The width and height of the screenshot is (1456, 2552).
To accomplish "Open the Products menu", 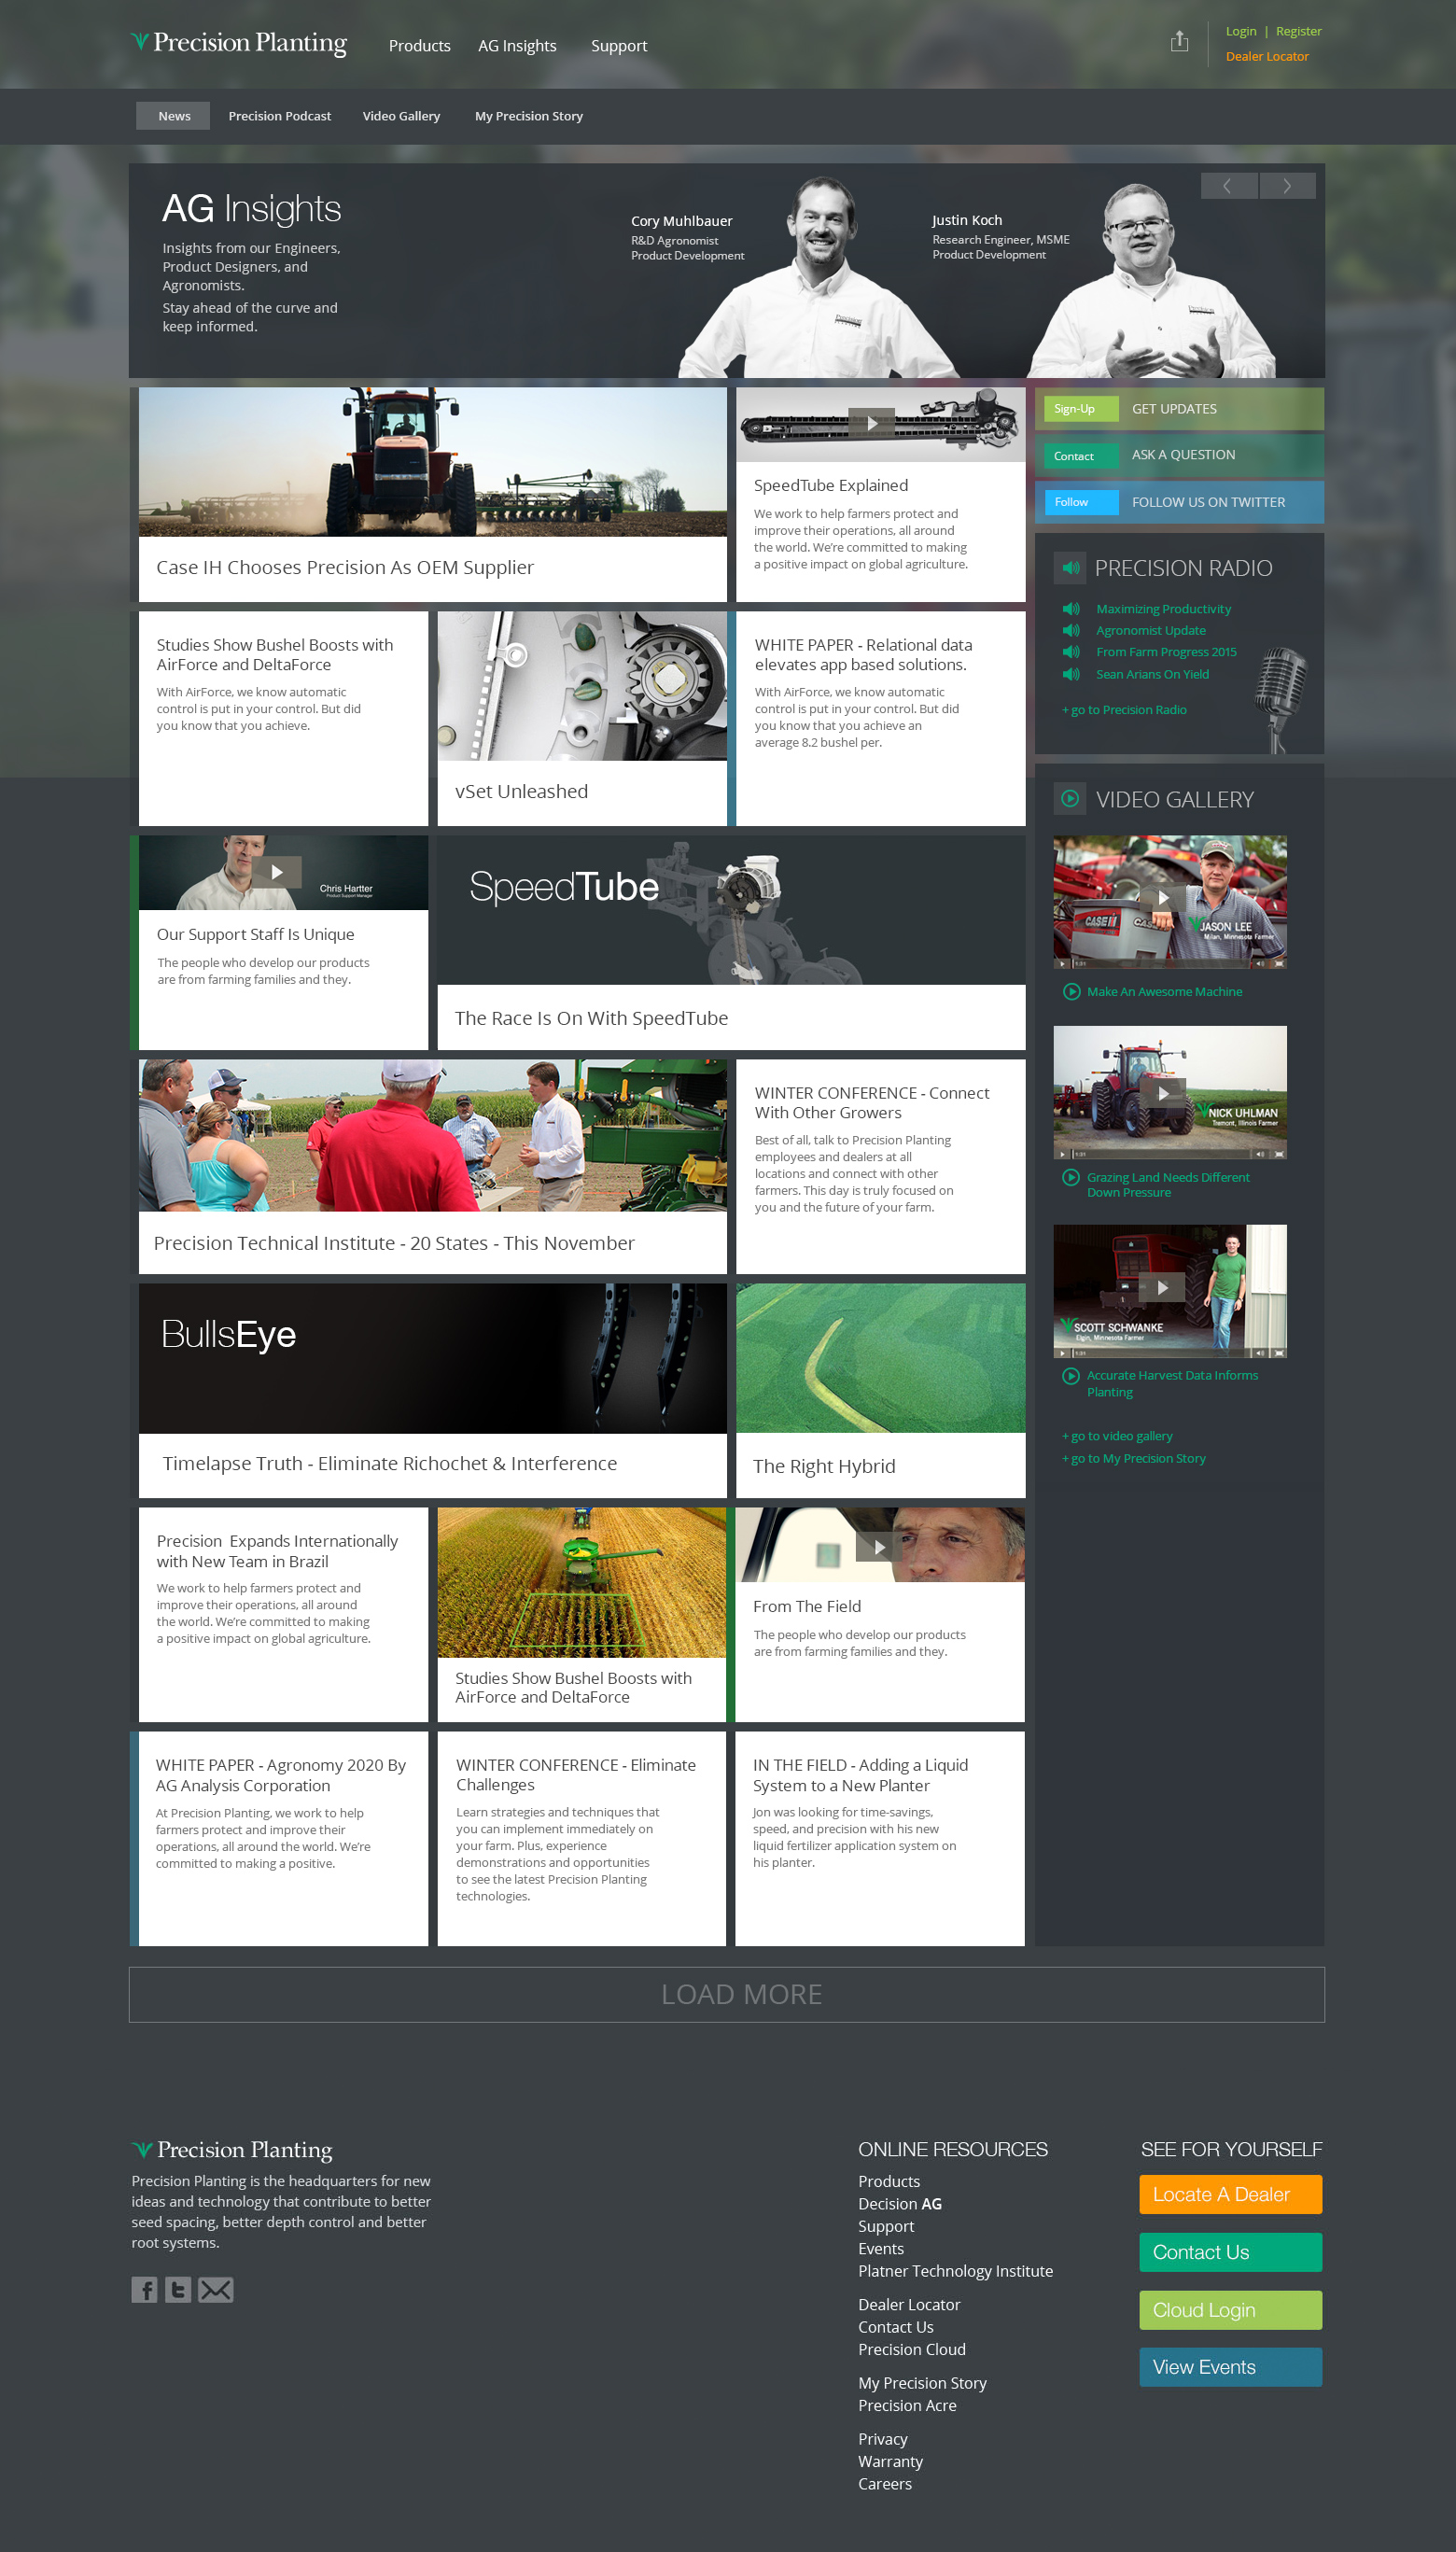I will [419, 46].
